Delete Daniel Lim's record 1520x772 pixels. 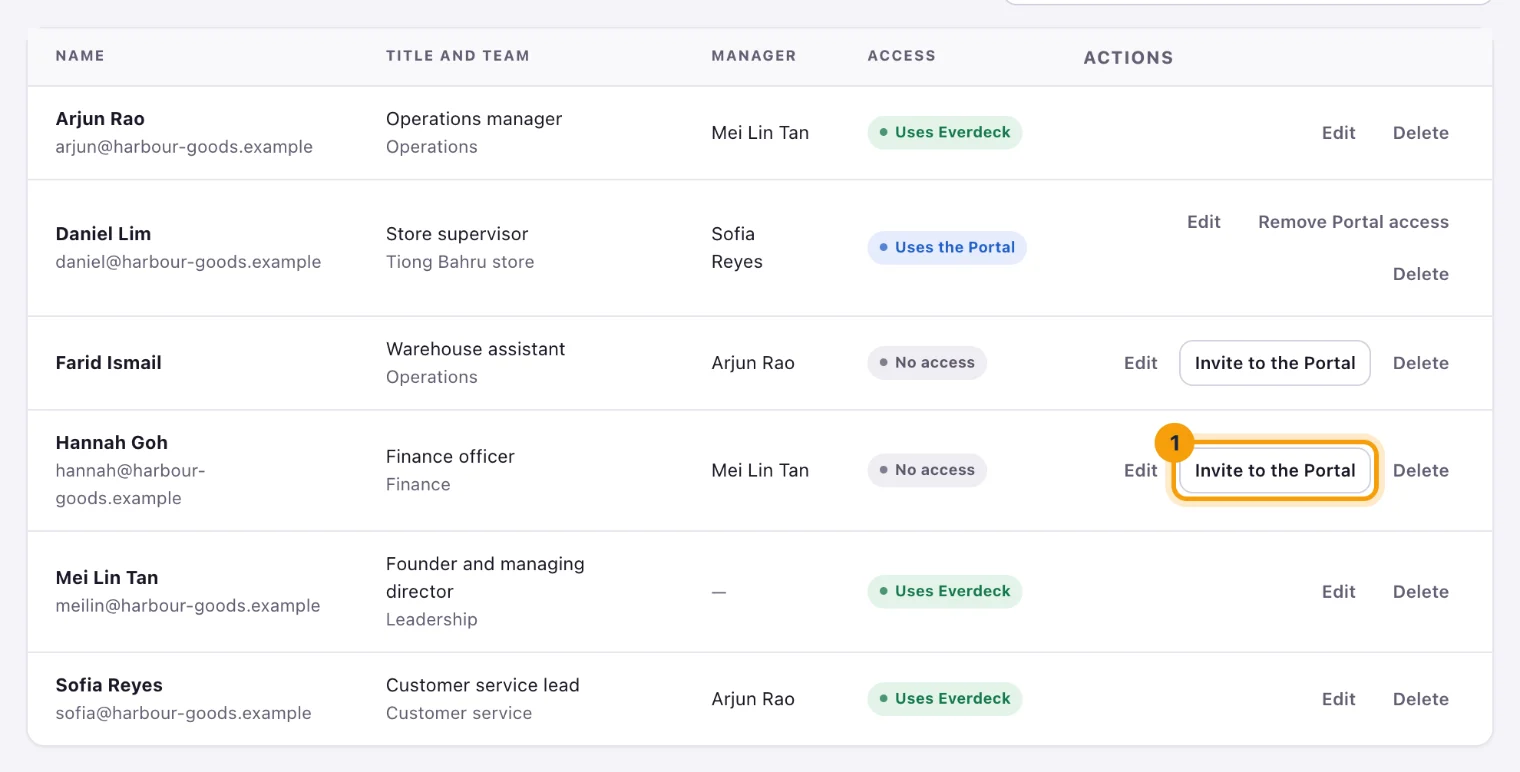pyautogui.click(x=1420, y=274)
